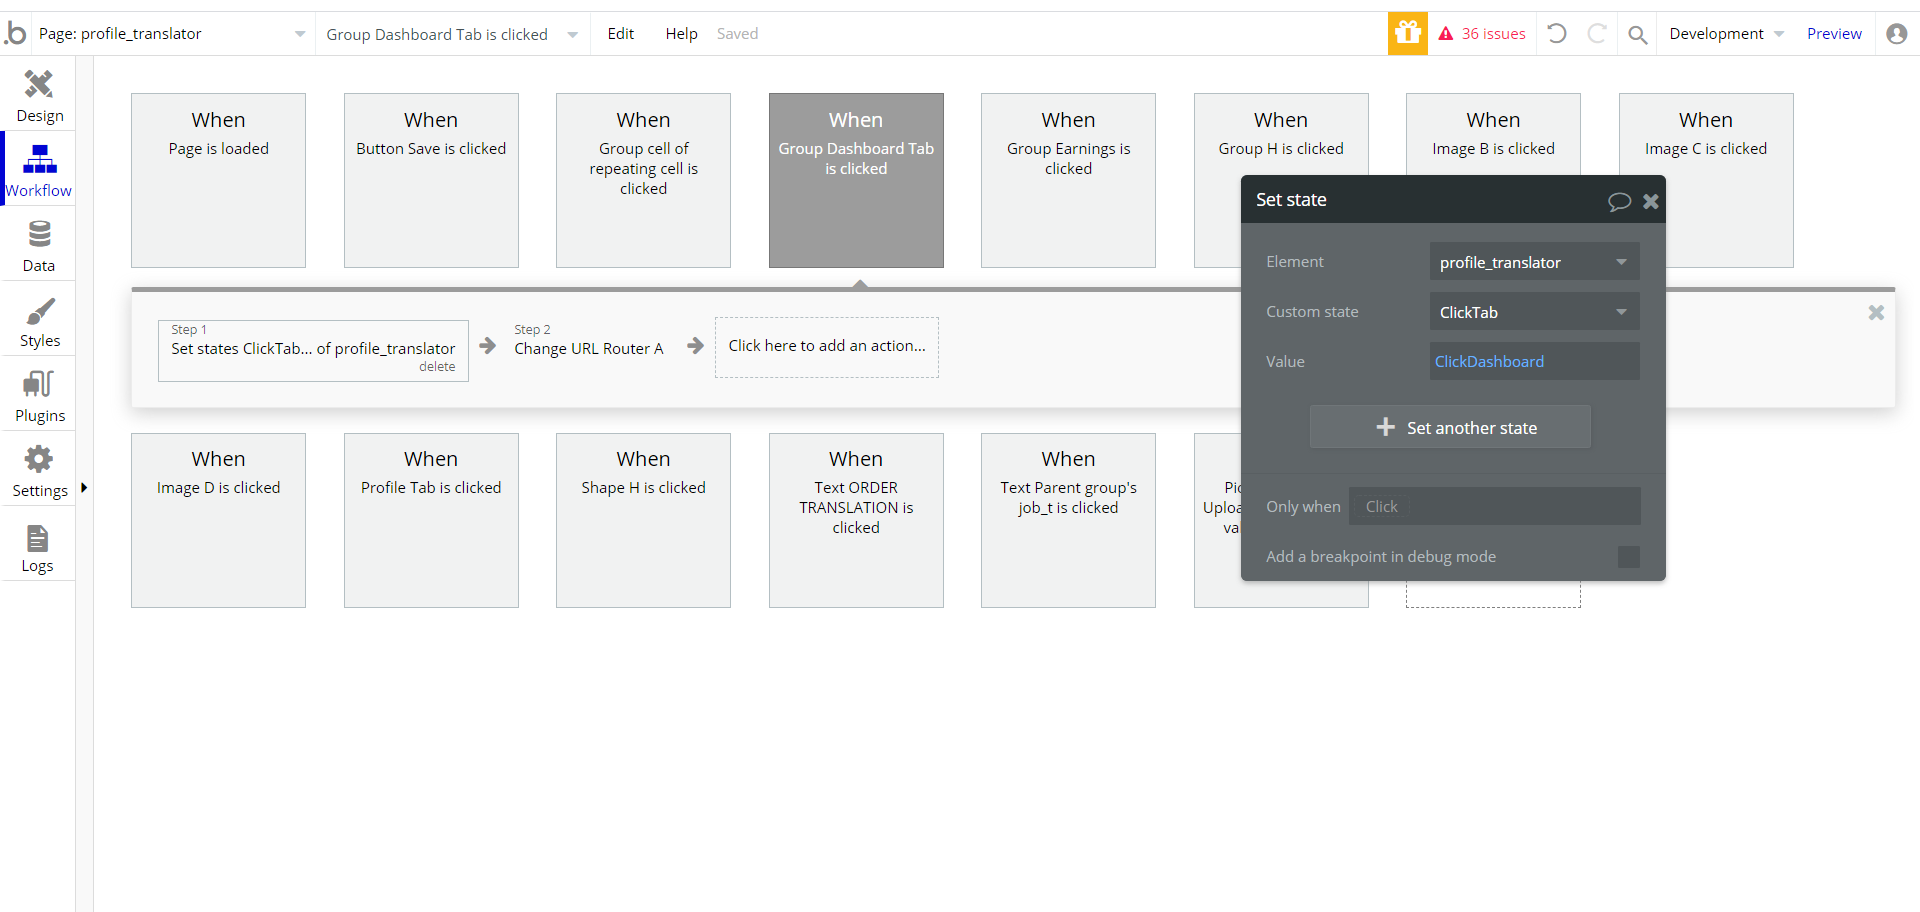Viewport: 1920px width, 912px height.
Task: Select Text ORDER TRANSLATION is clicked event
Action: pyautogui.click(x=856, y=520)
